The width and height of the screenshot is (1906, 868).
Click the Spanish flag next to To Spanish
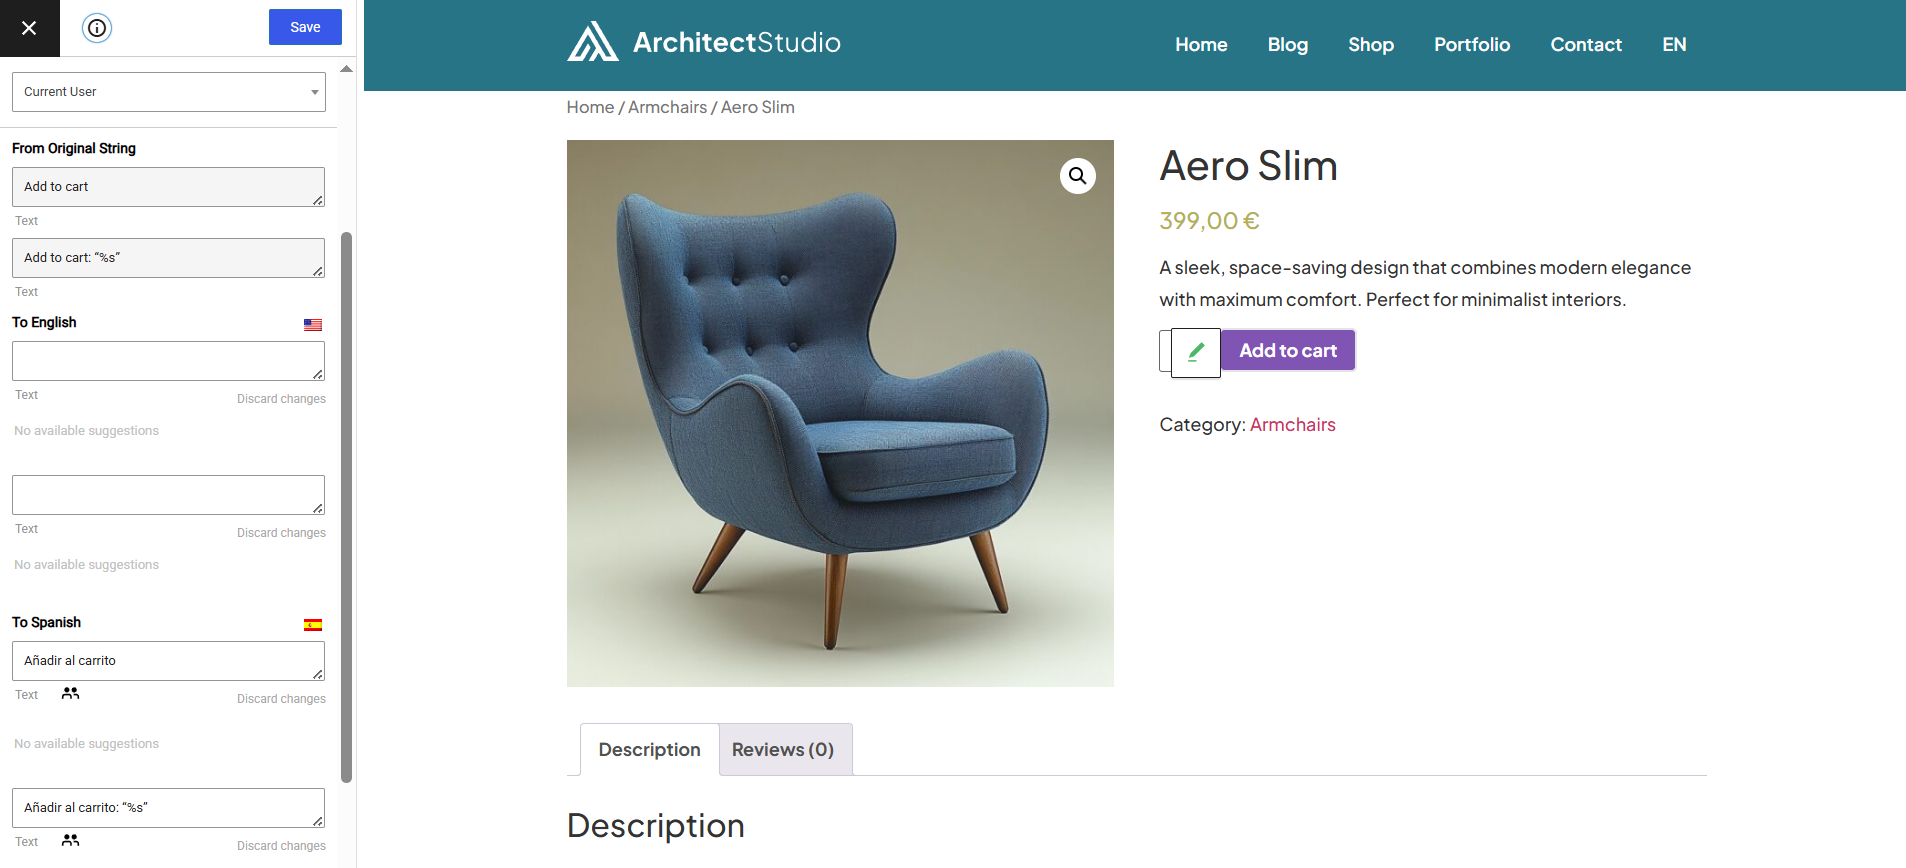point(313,625)
